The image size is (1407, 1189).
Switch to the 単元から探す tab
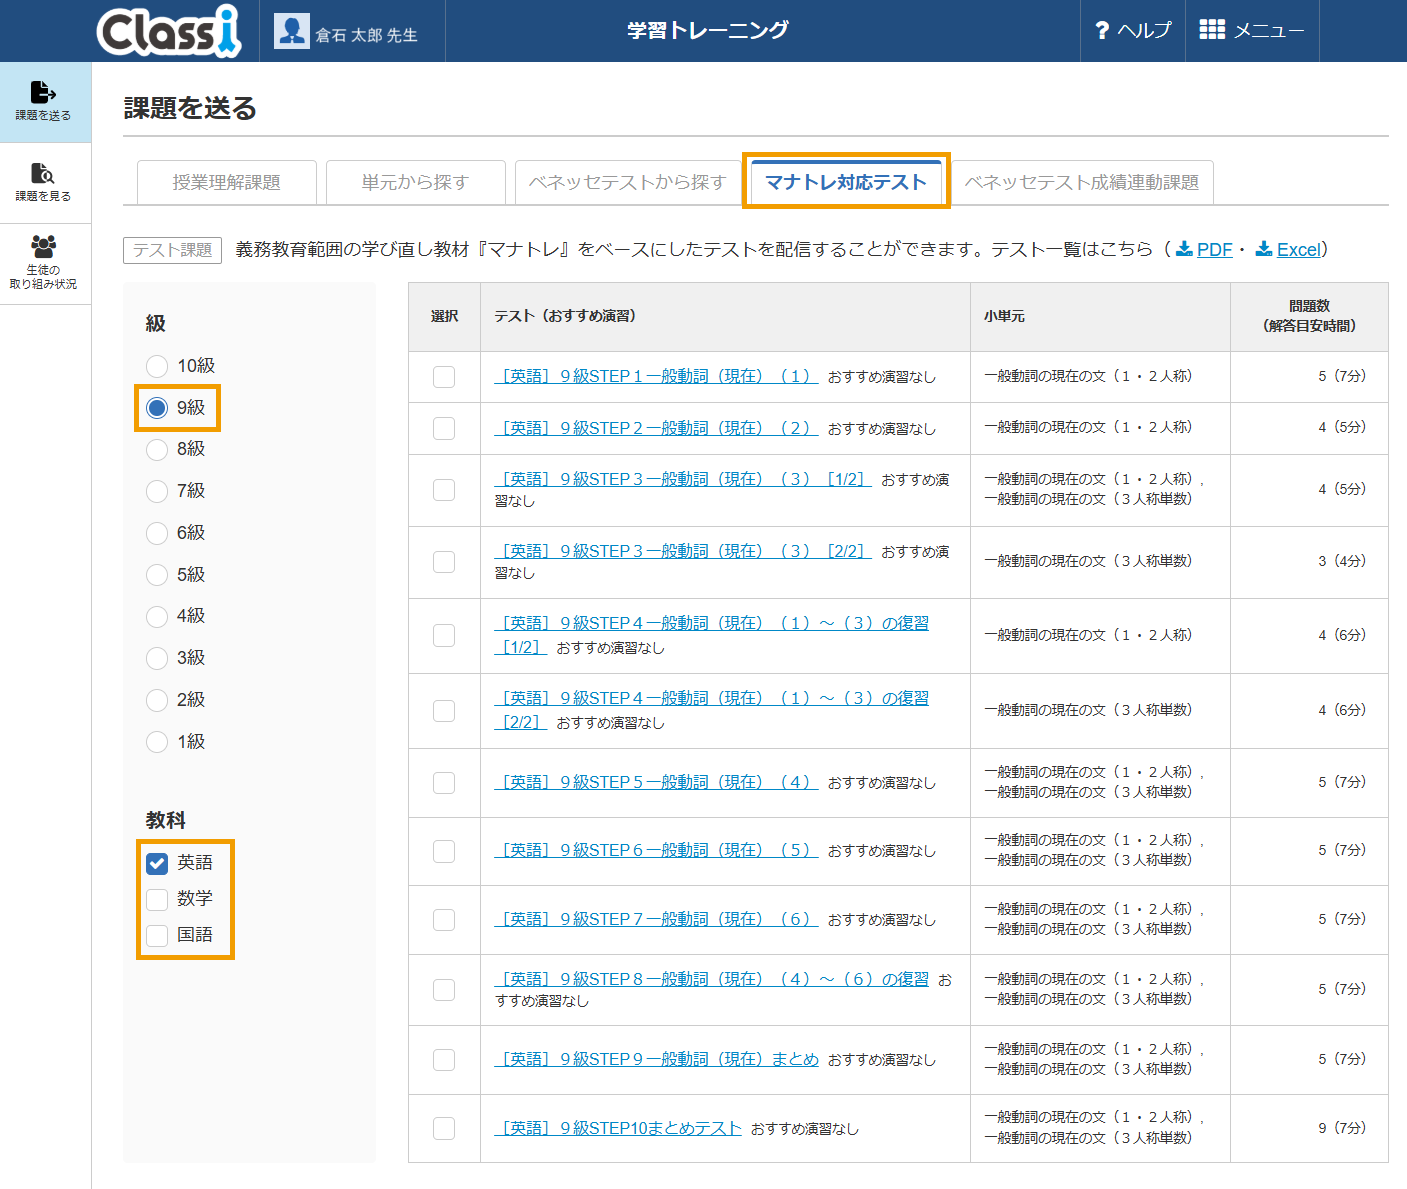(x=416, y=182)
